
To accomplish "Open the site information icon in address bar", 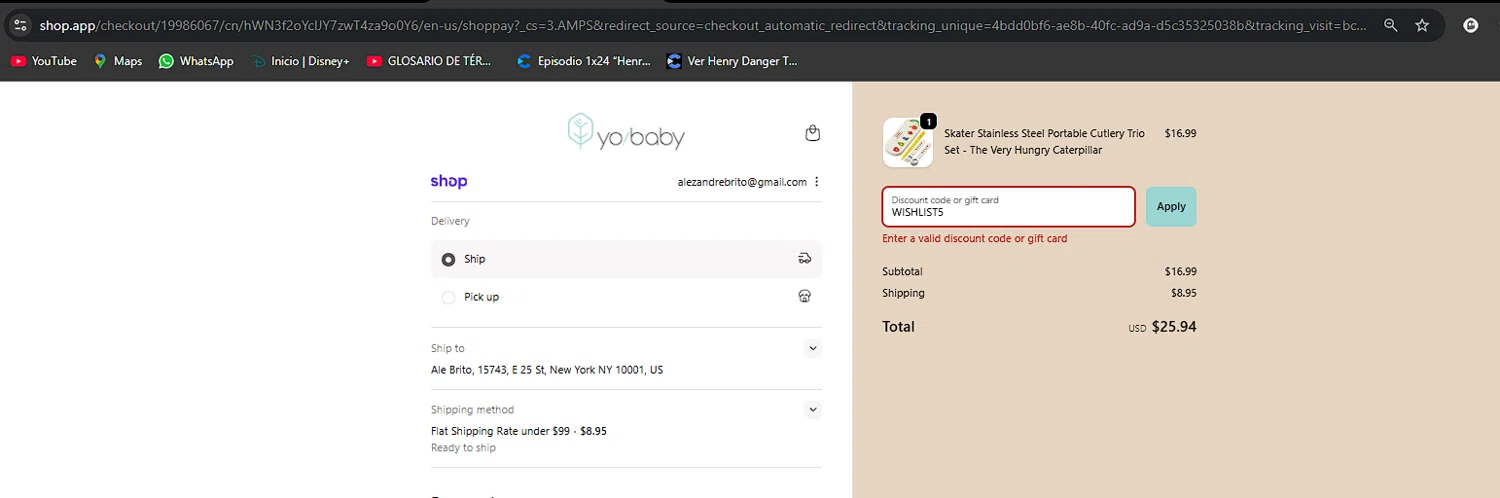I will pyautogui.click(x=20, y=25).
